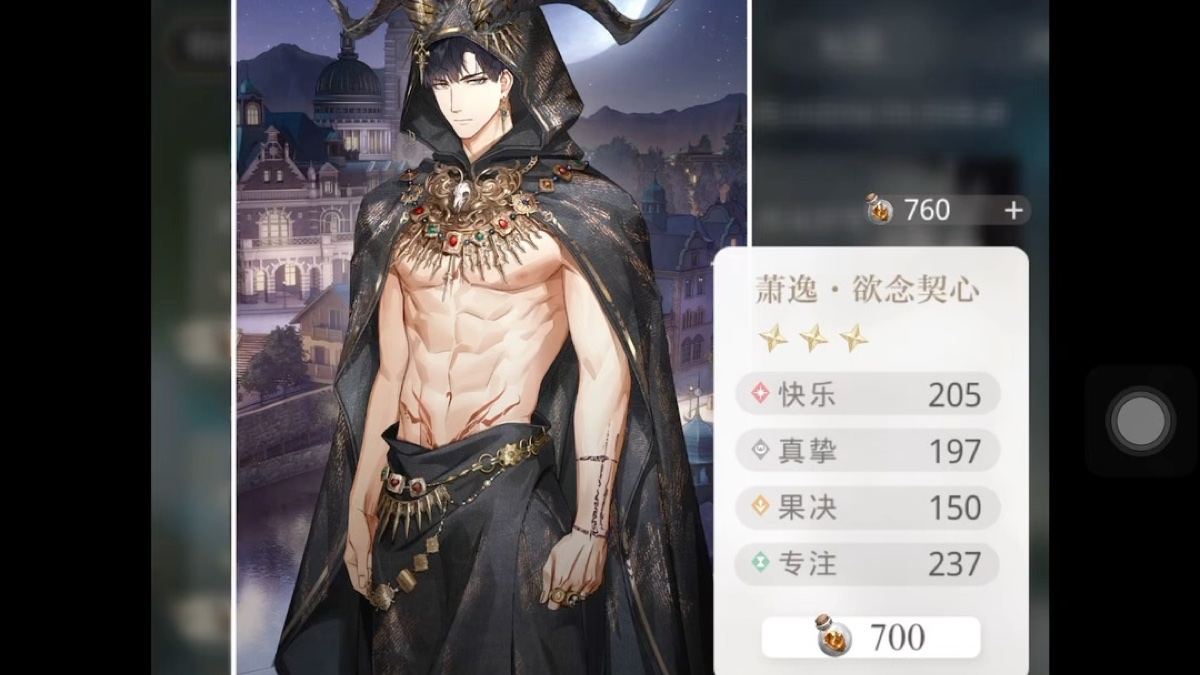The height and width of the screenshot is (675, 1200).
Task: Open the floating assistive touch circle
Action: (1140, 421)
